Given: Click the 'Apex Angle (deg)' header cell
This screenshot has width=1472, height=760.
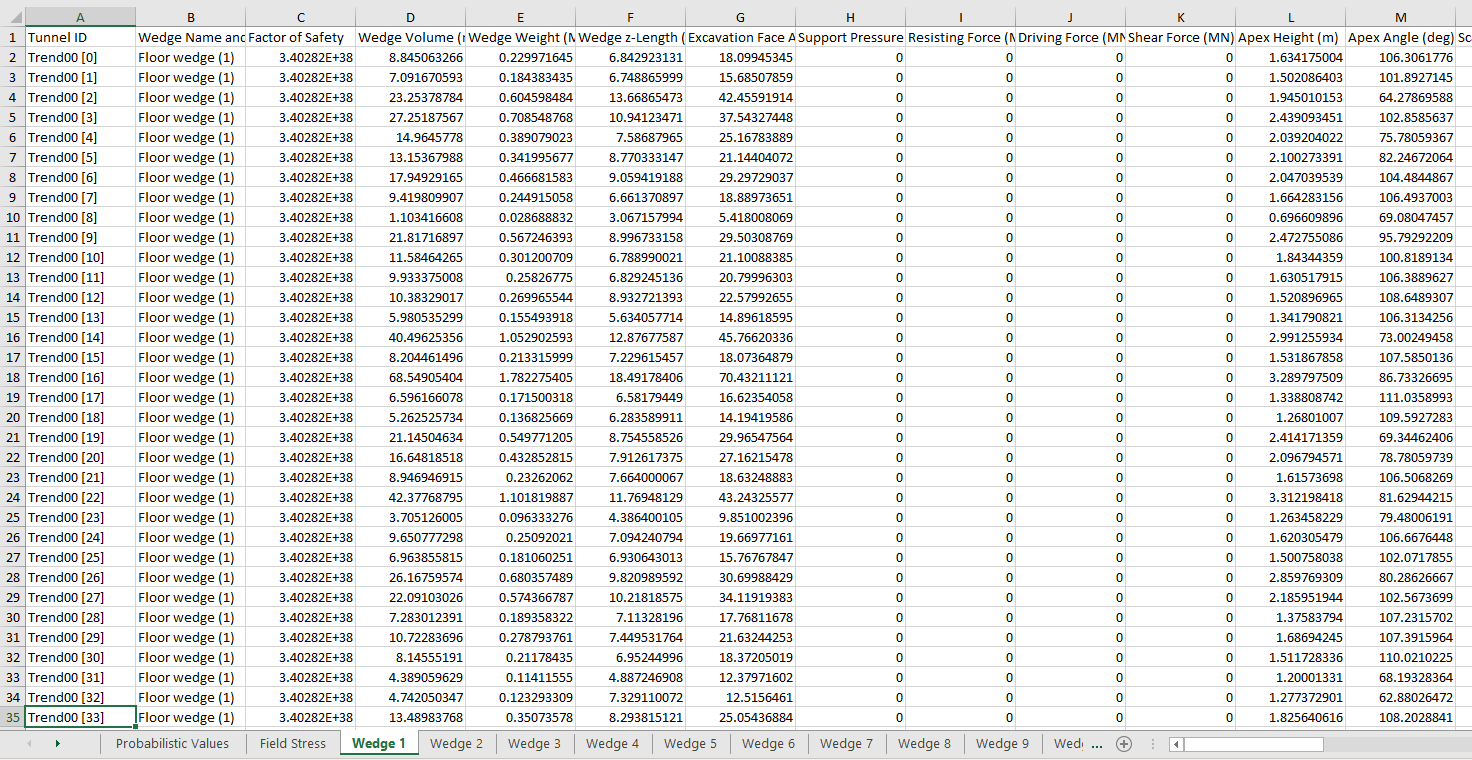Looking at the screenshot, I should pos(1400,37).
